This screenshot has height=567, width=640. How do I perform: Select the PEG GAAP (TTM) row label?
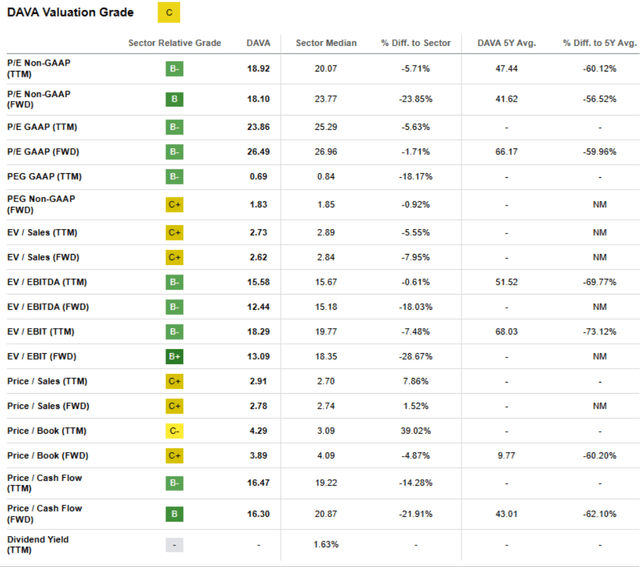click(x=44, y=177)
